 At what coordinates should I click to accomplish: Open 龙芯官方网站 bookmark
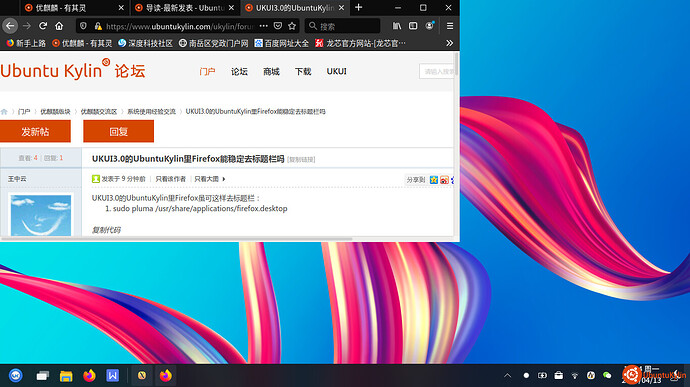click(x=360, y=43)
